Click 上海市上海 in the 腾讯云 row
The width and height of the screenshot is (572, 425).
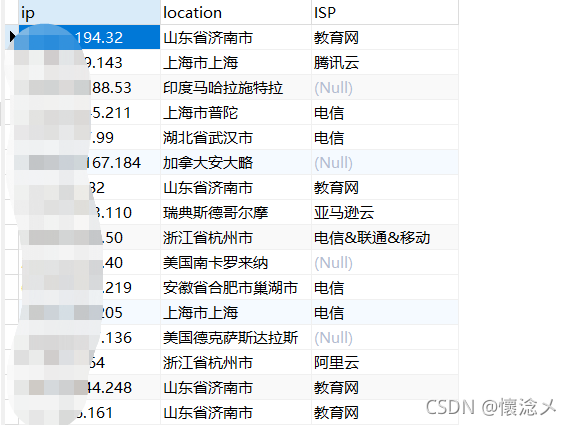point(201,62)
